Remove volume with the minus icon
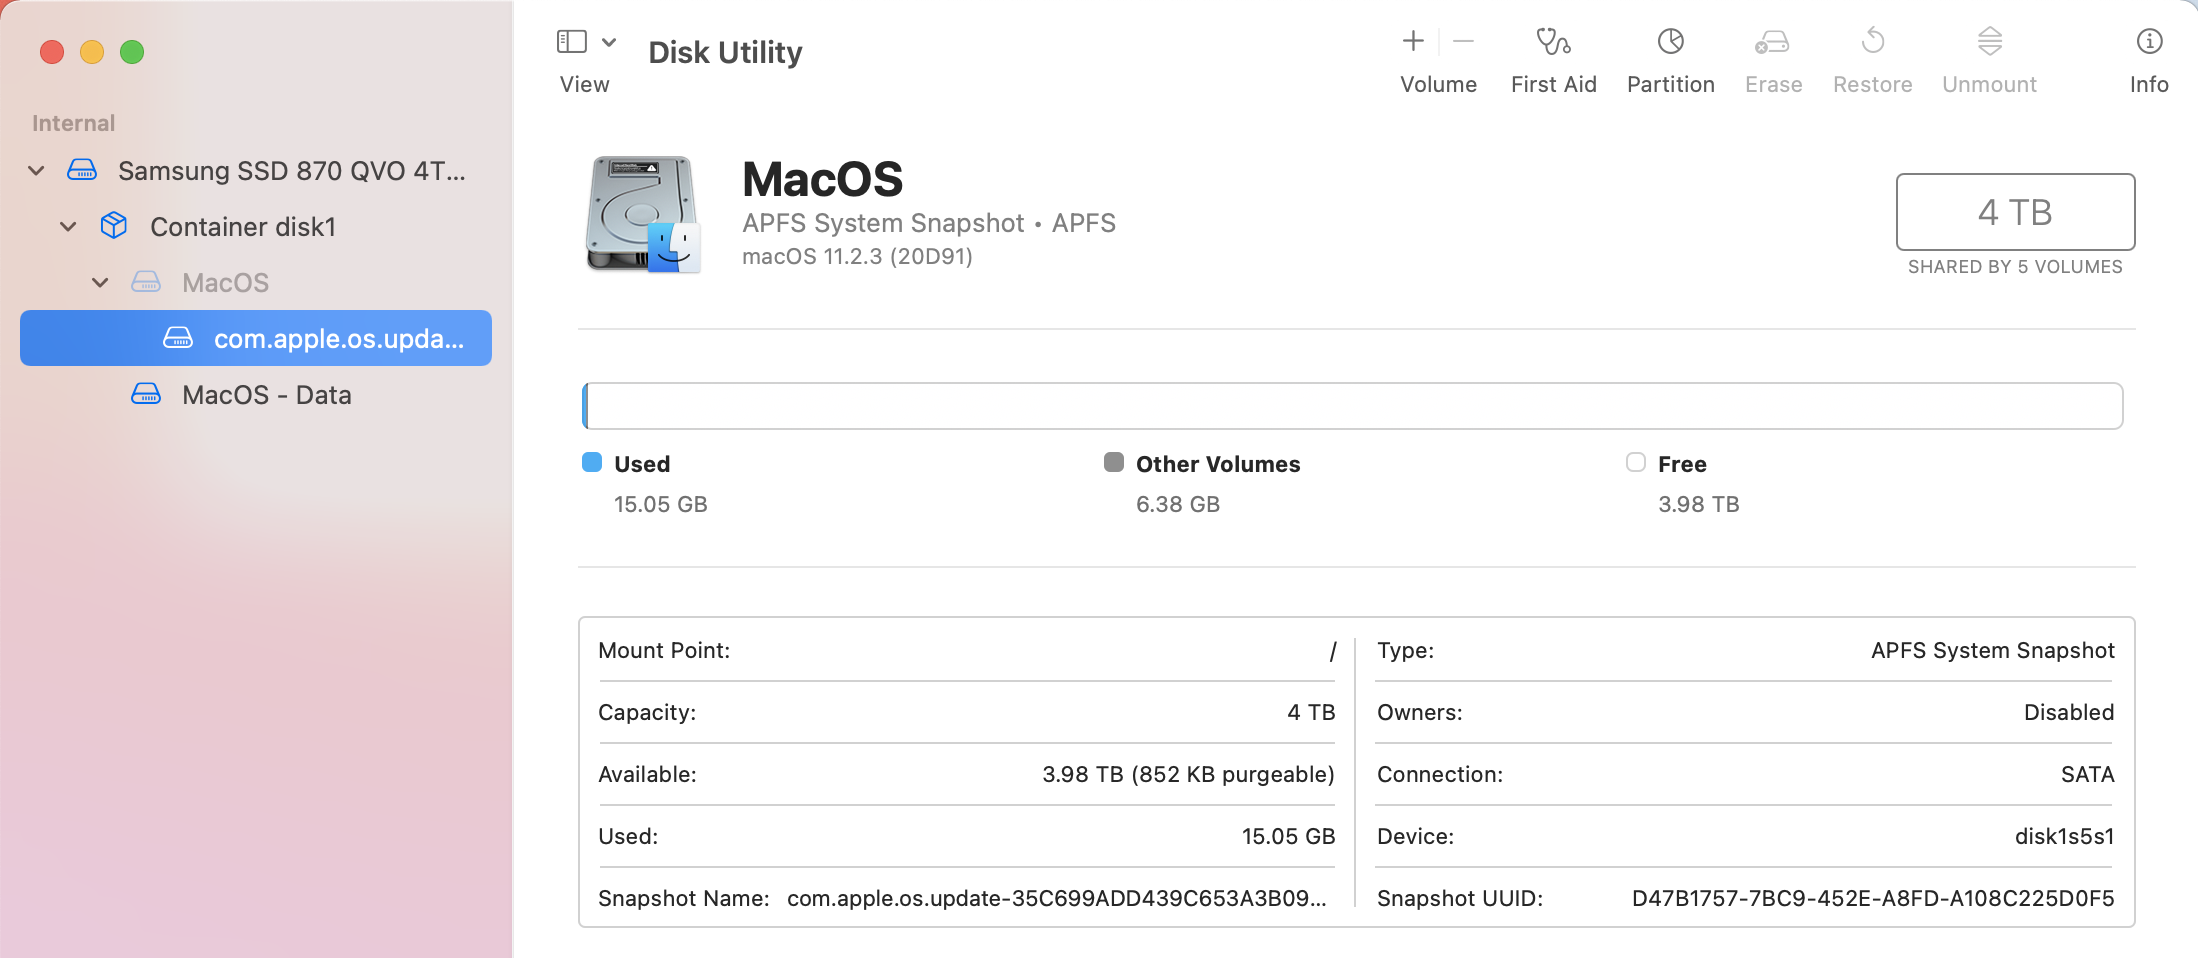The image size is (2198, 958). [1463, 41]
